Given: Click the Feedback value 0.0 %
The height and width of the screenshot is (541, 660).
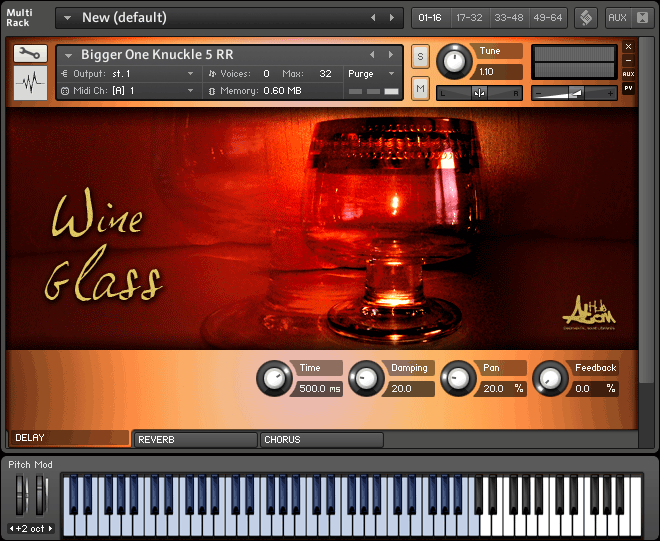Looking at the screenshot, I should pos(594,389).
